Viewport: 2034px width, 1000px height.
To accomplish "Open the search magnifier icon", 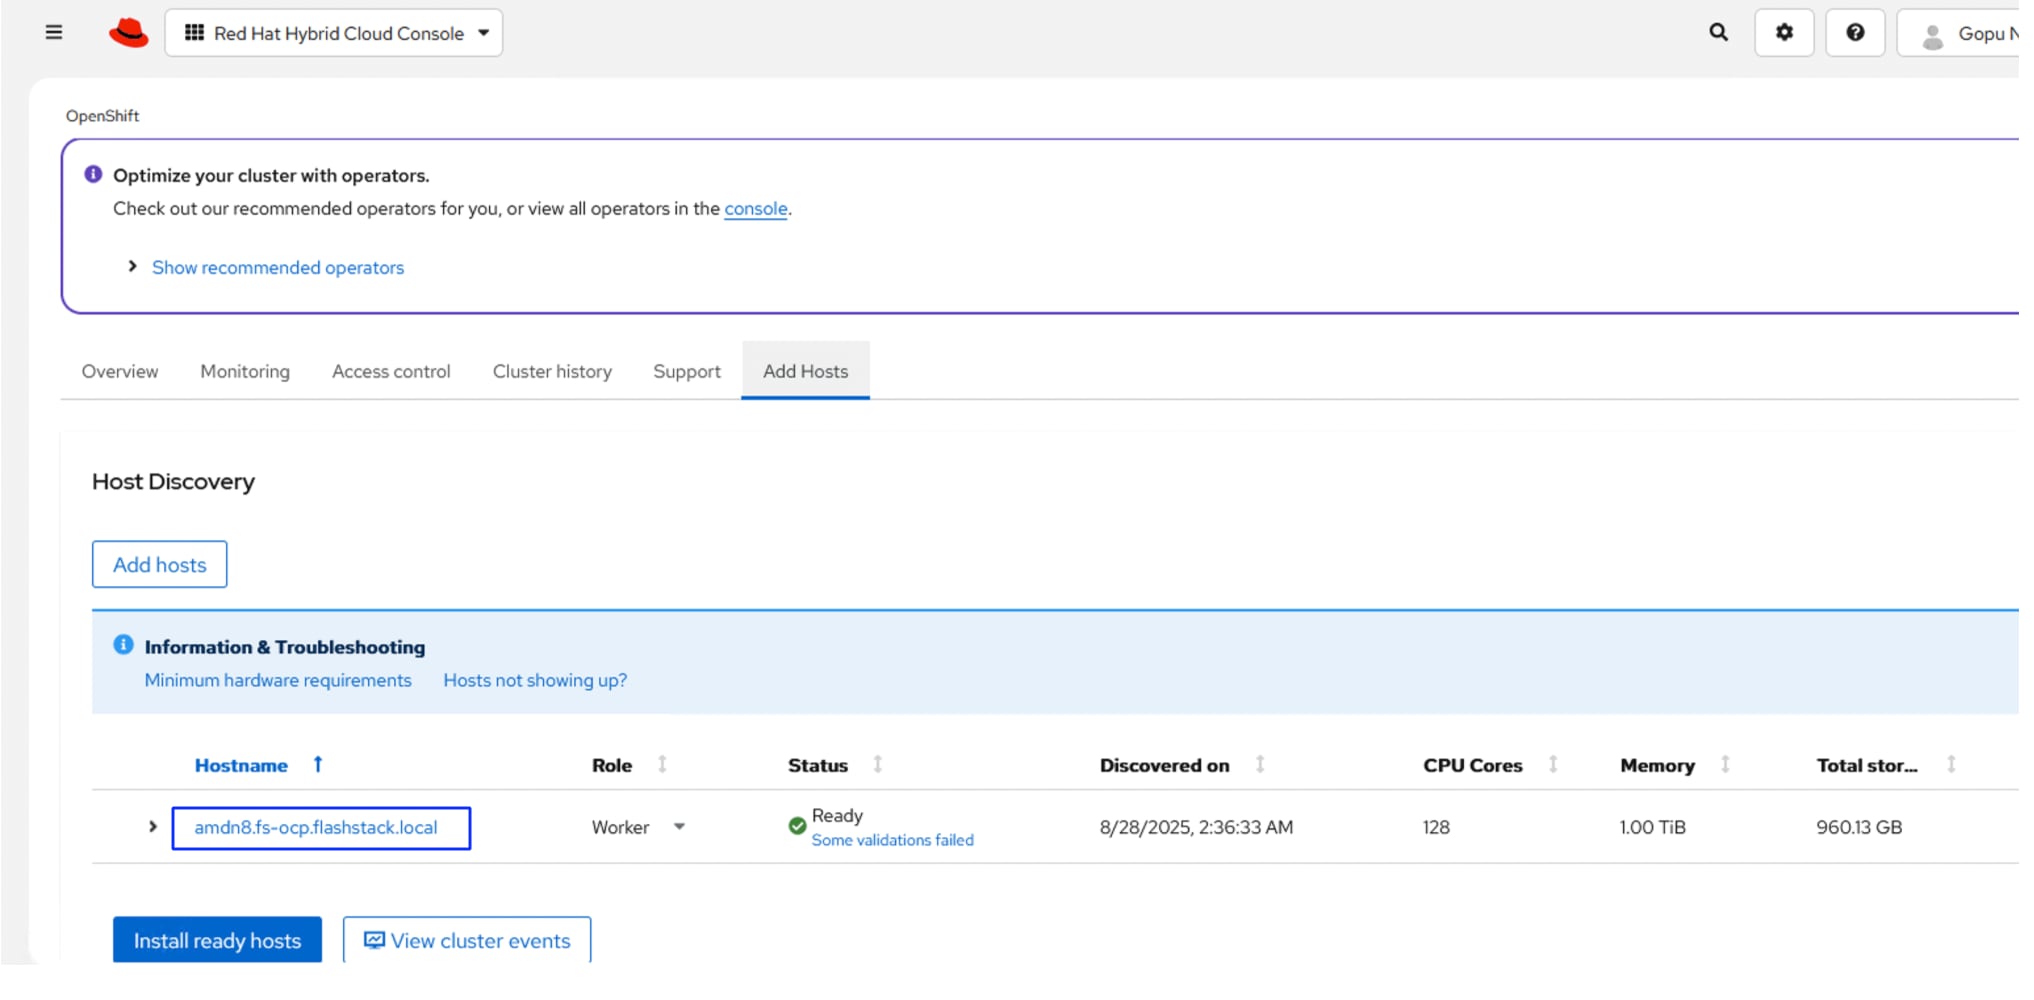I will point(1718,33).
